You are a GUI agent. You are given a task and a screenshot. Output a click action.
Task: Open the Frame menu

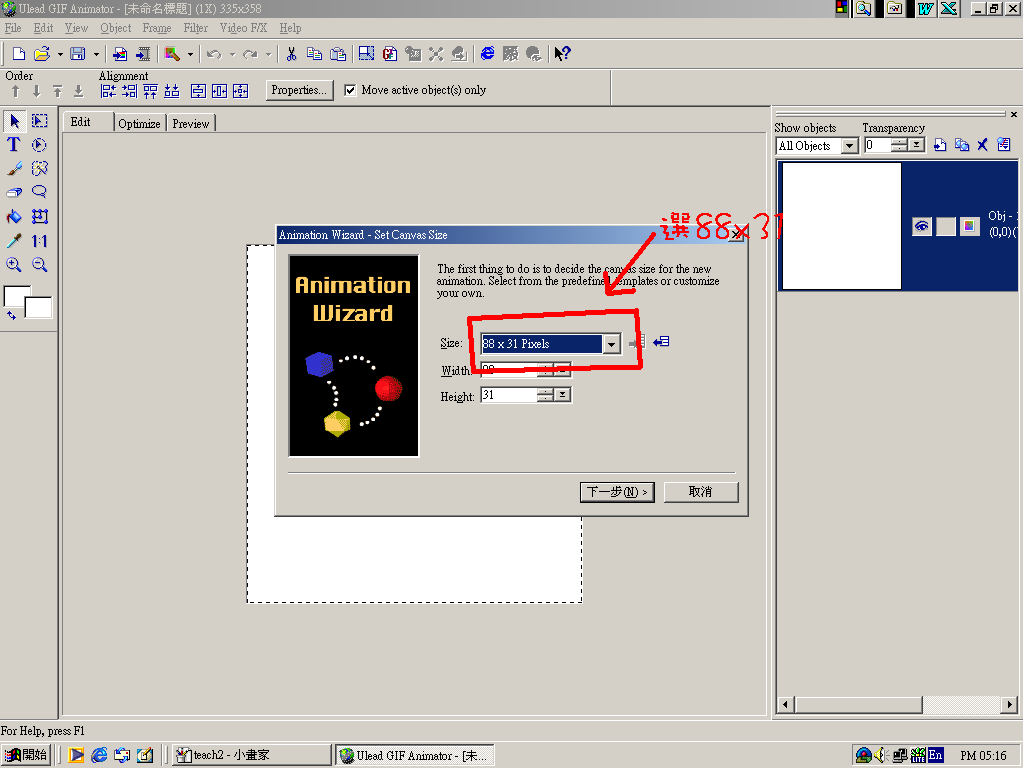(x=157, y=28)
